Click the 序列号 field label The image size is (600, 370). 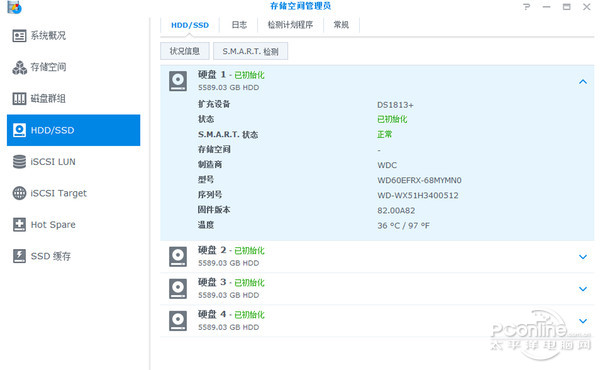tap(210, 194)
